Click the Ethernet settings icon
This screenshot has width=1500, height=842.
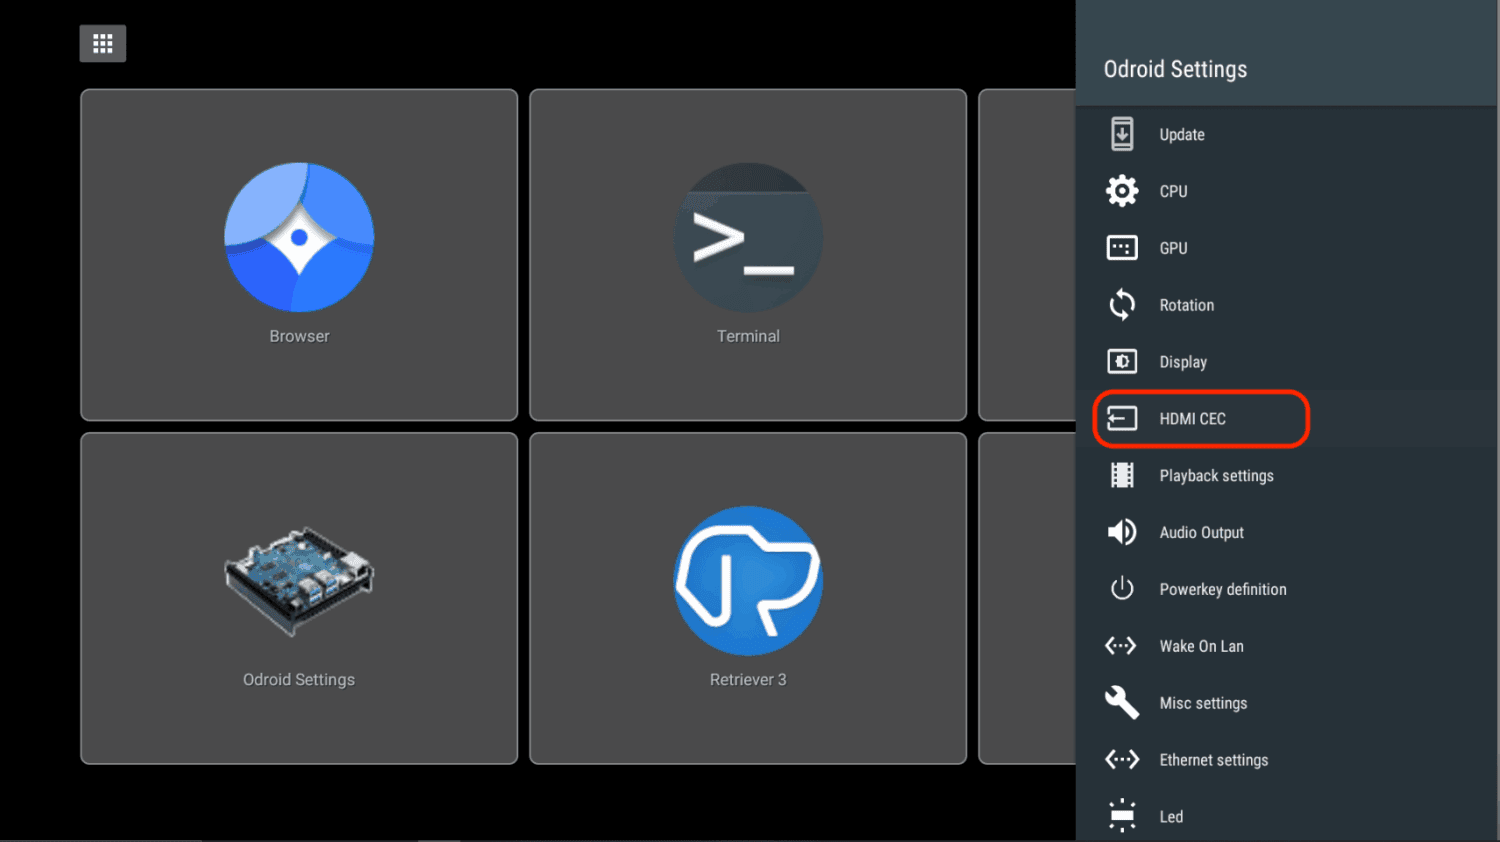[x=1121, y=760]
